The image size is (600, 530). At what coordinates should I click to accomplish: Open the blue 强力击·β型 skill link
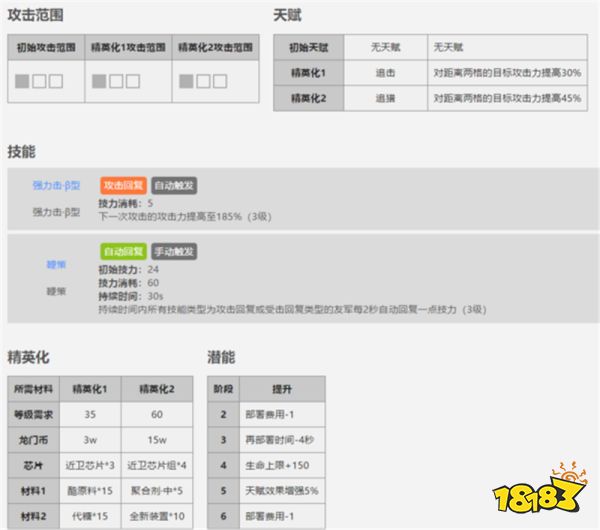57,186
